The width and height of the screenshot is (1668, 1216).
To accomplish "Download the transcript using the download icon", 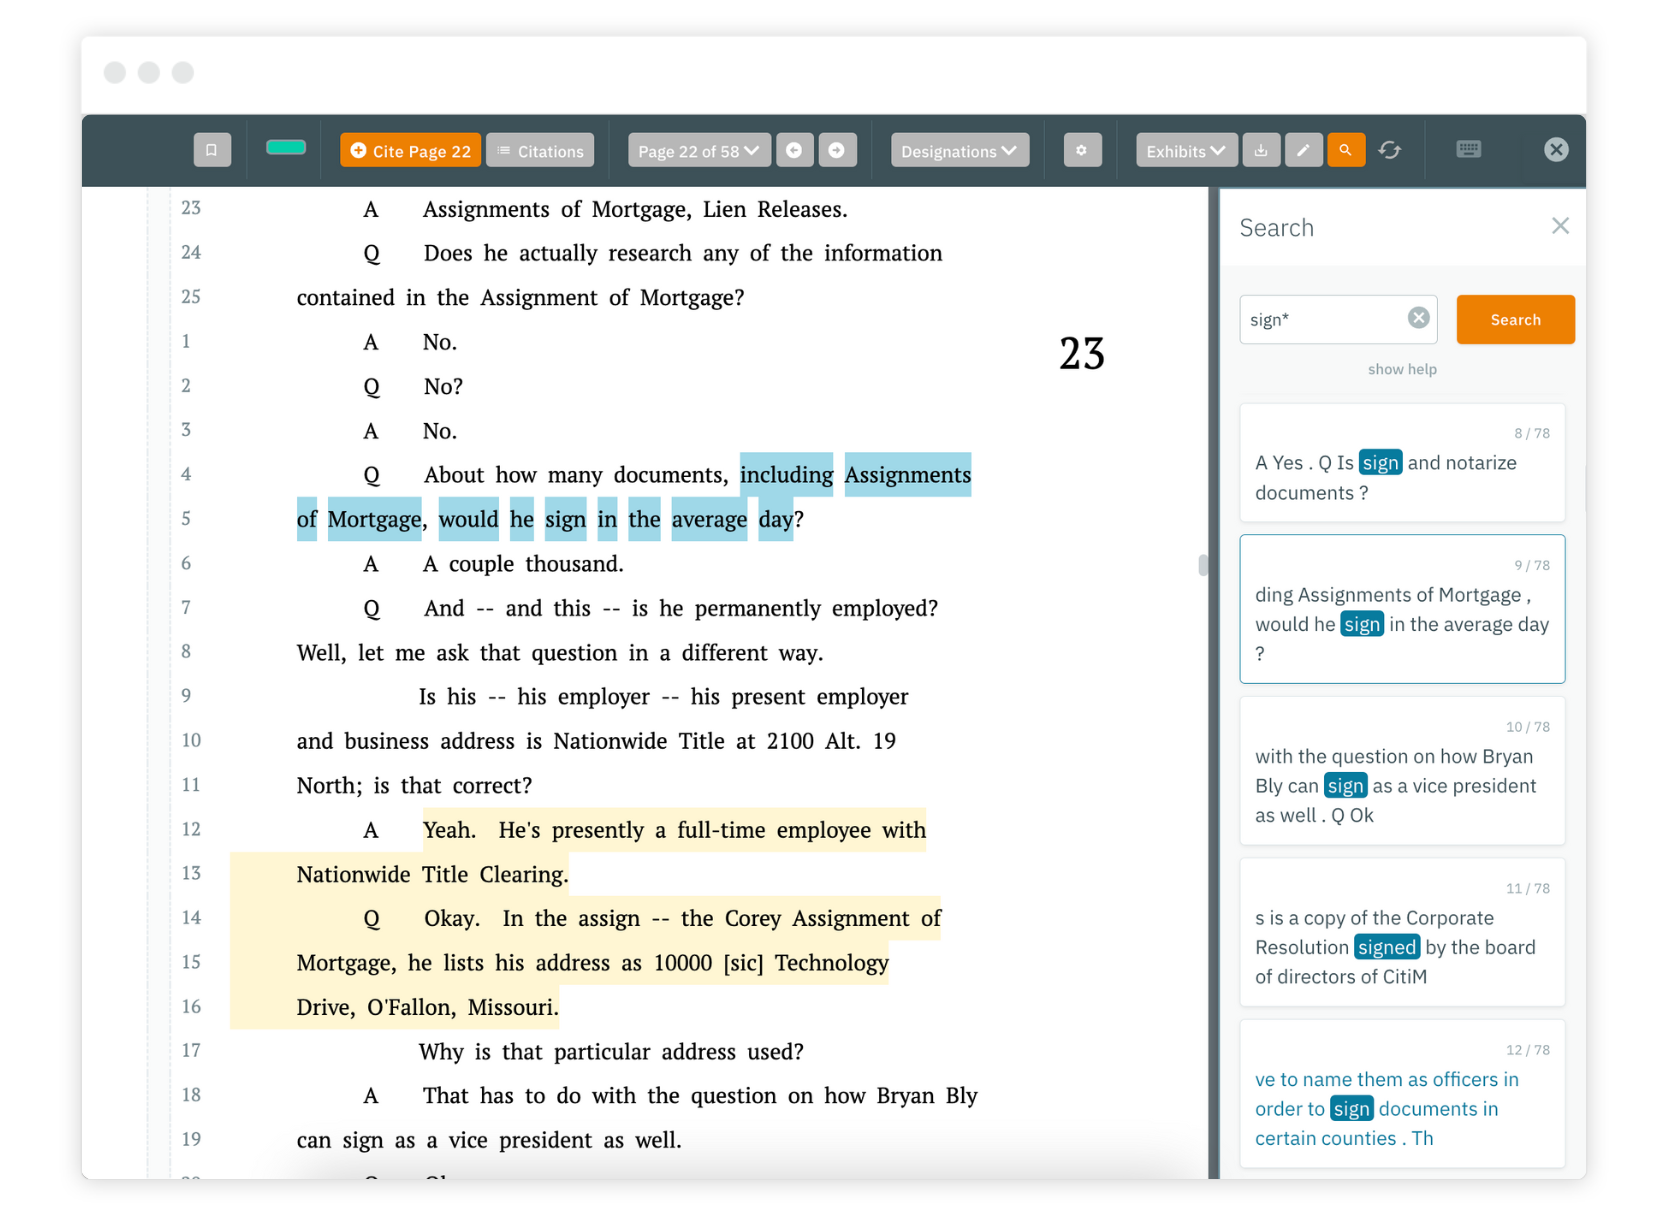I will 1261,150.
